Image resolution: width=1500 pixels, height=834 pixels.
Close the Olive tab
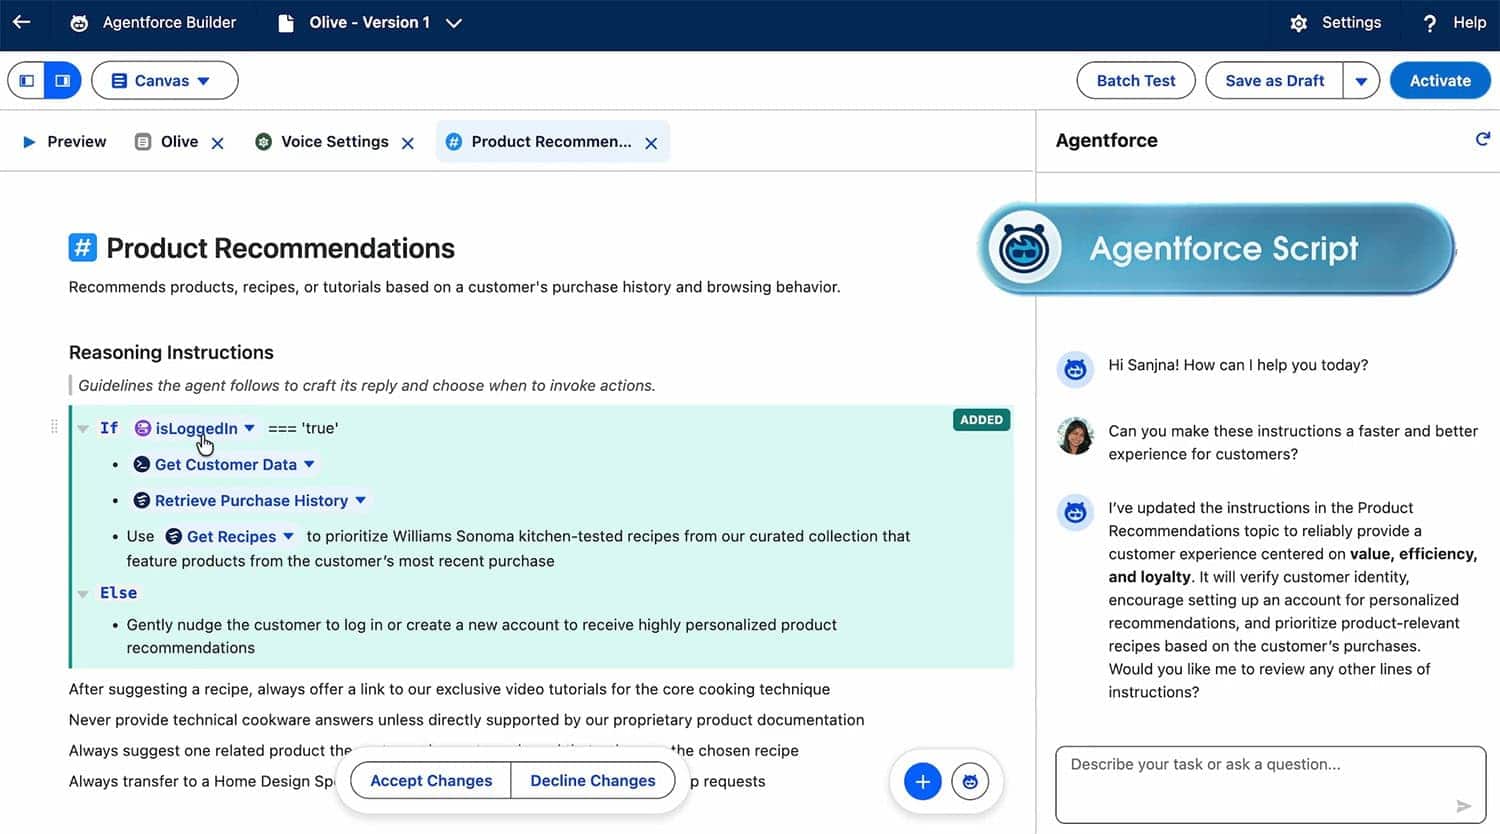click(x=218, y=143)
